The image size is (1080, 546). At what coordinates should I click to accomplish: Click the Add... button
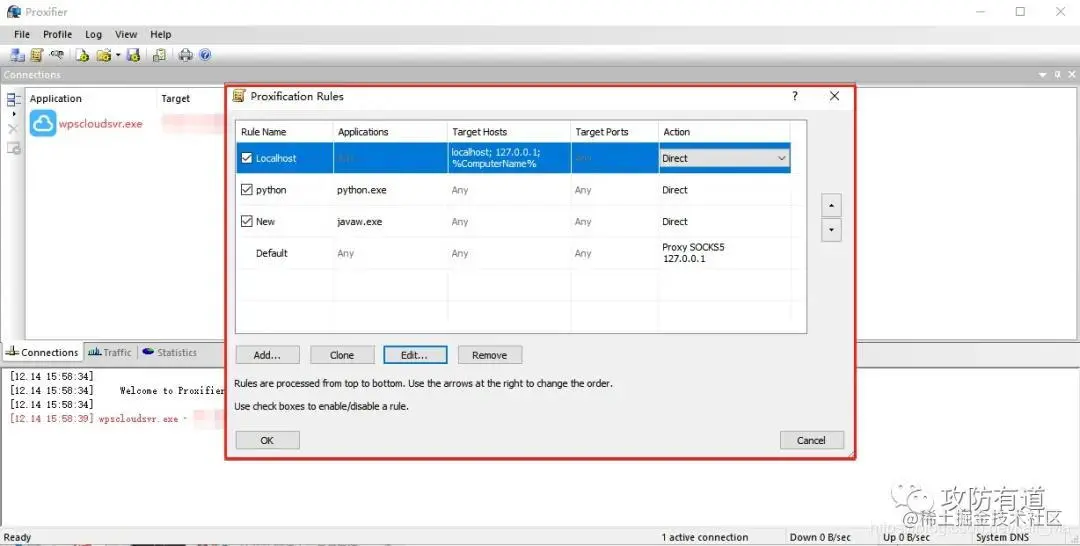(267, 355)
